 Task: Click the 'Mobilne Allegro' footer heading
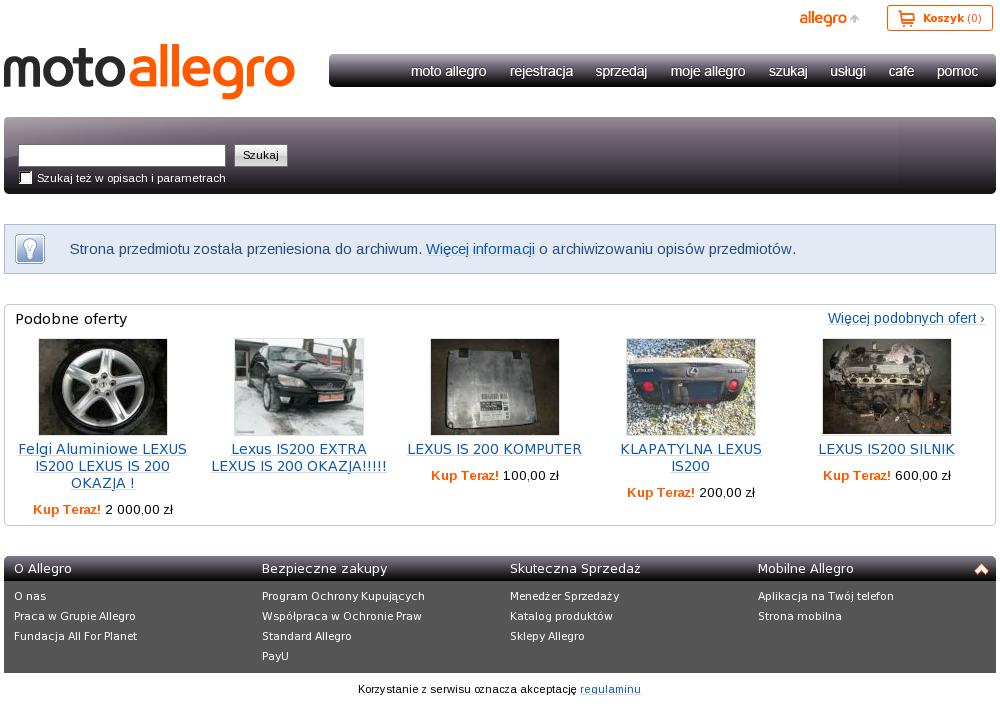click(x=805, y=568)
